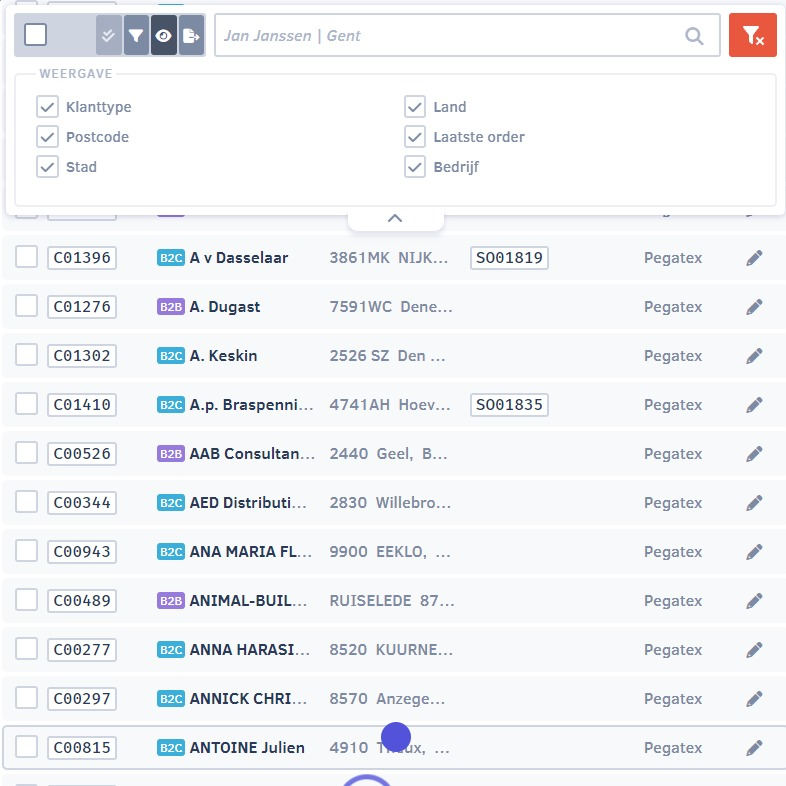786x786 pixels.
Task: Uncheck the Klanttype column checkbox
Action: pos(47,107)
